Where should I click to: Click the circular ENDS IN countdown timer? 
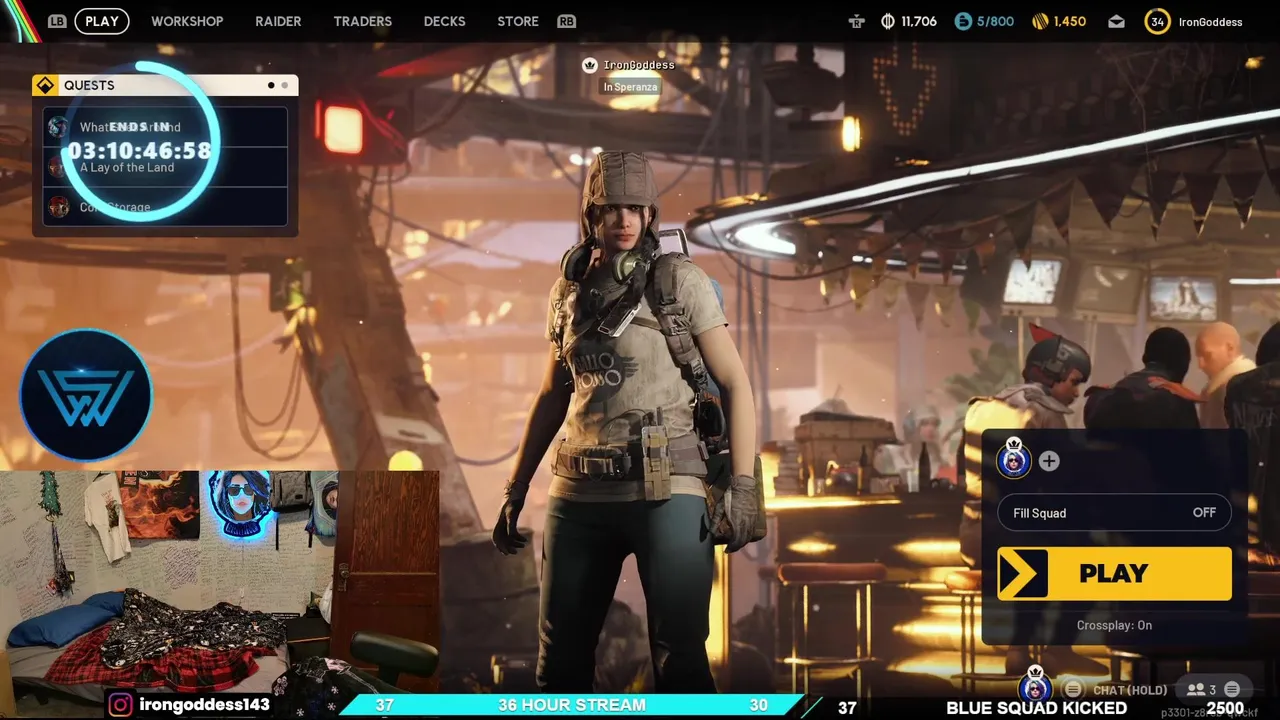[x=140, y=141]
